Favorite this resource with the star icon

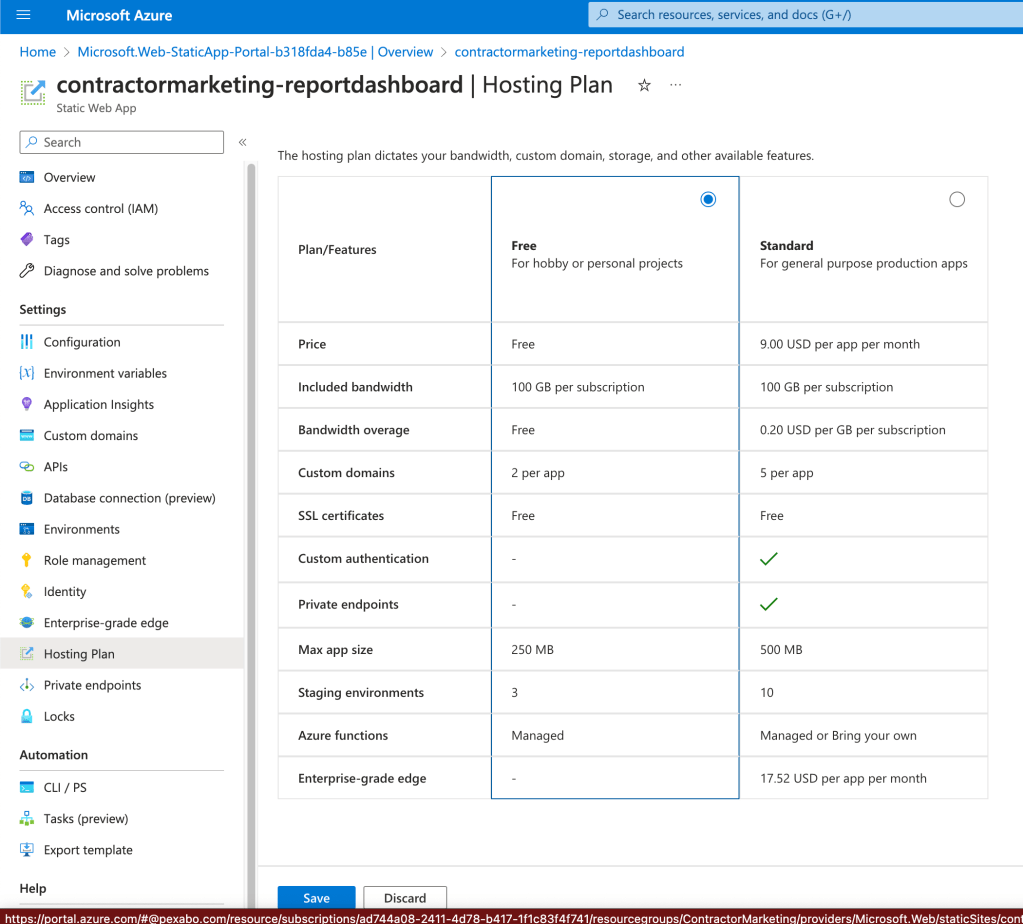(x=645, y=85)
